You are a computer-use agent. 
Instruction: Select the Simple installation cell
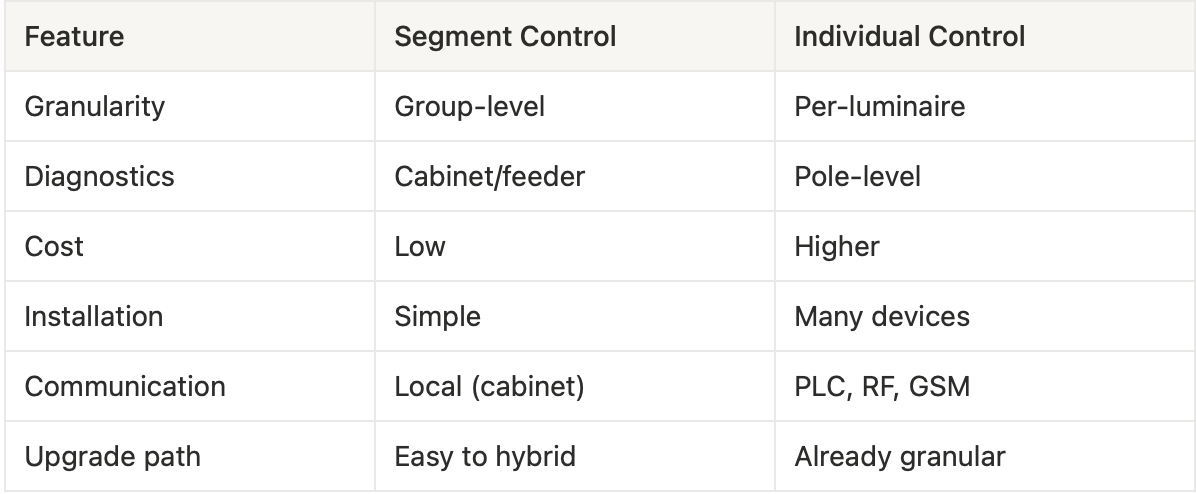pos(437,316)
